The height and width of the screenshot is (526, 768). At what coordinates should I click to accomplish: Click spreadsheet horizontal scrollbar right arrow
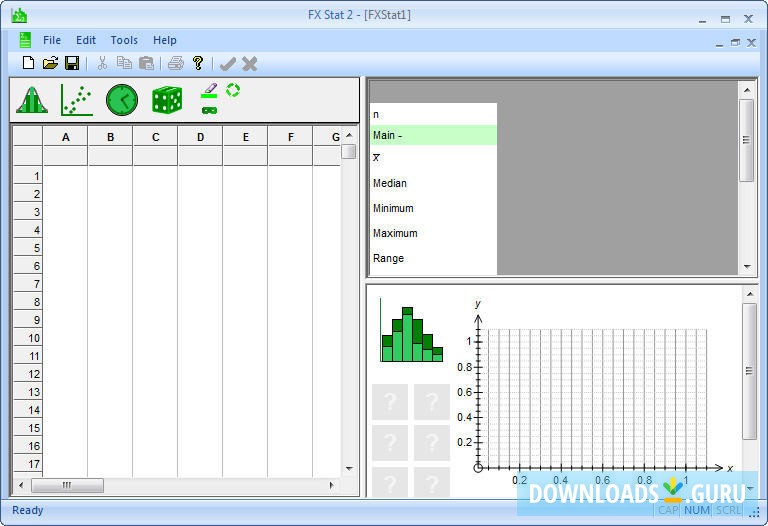click(332, 485)
